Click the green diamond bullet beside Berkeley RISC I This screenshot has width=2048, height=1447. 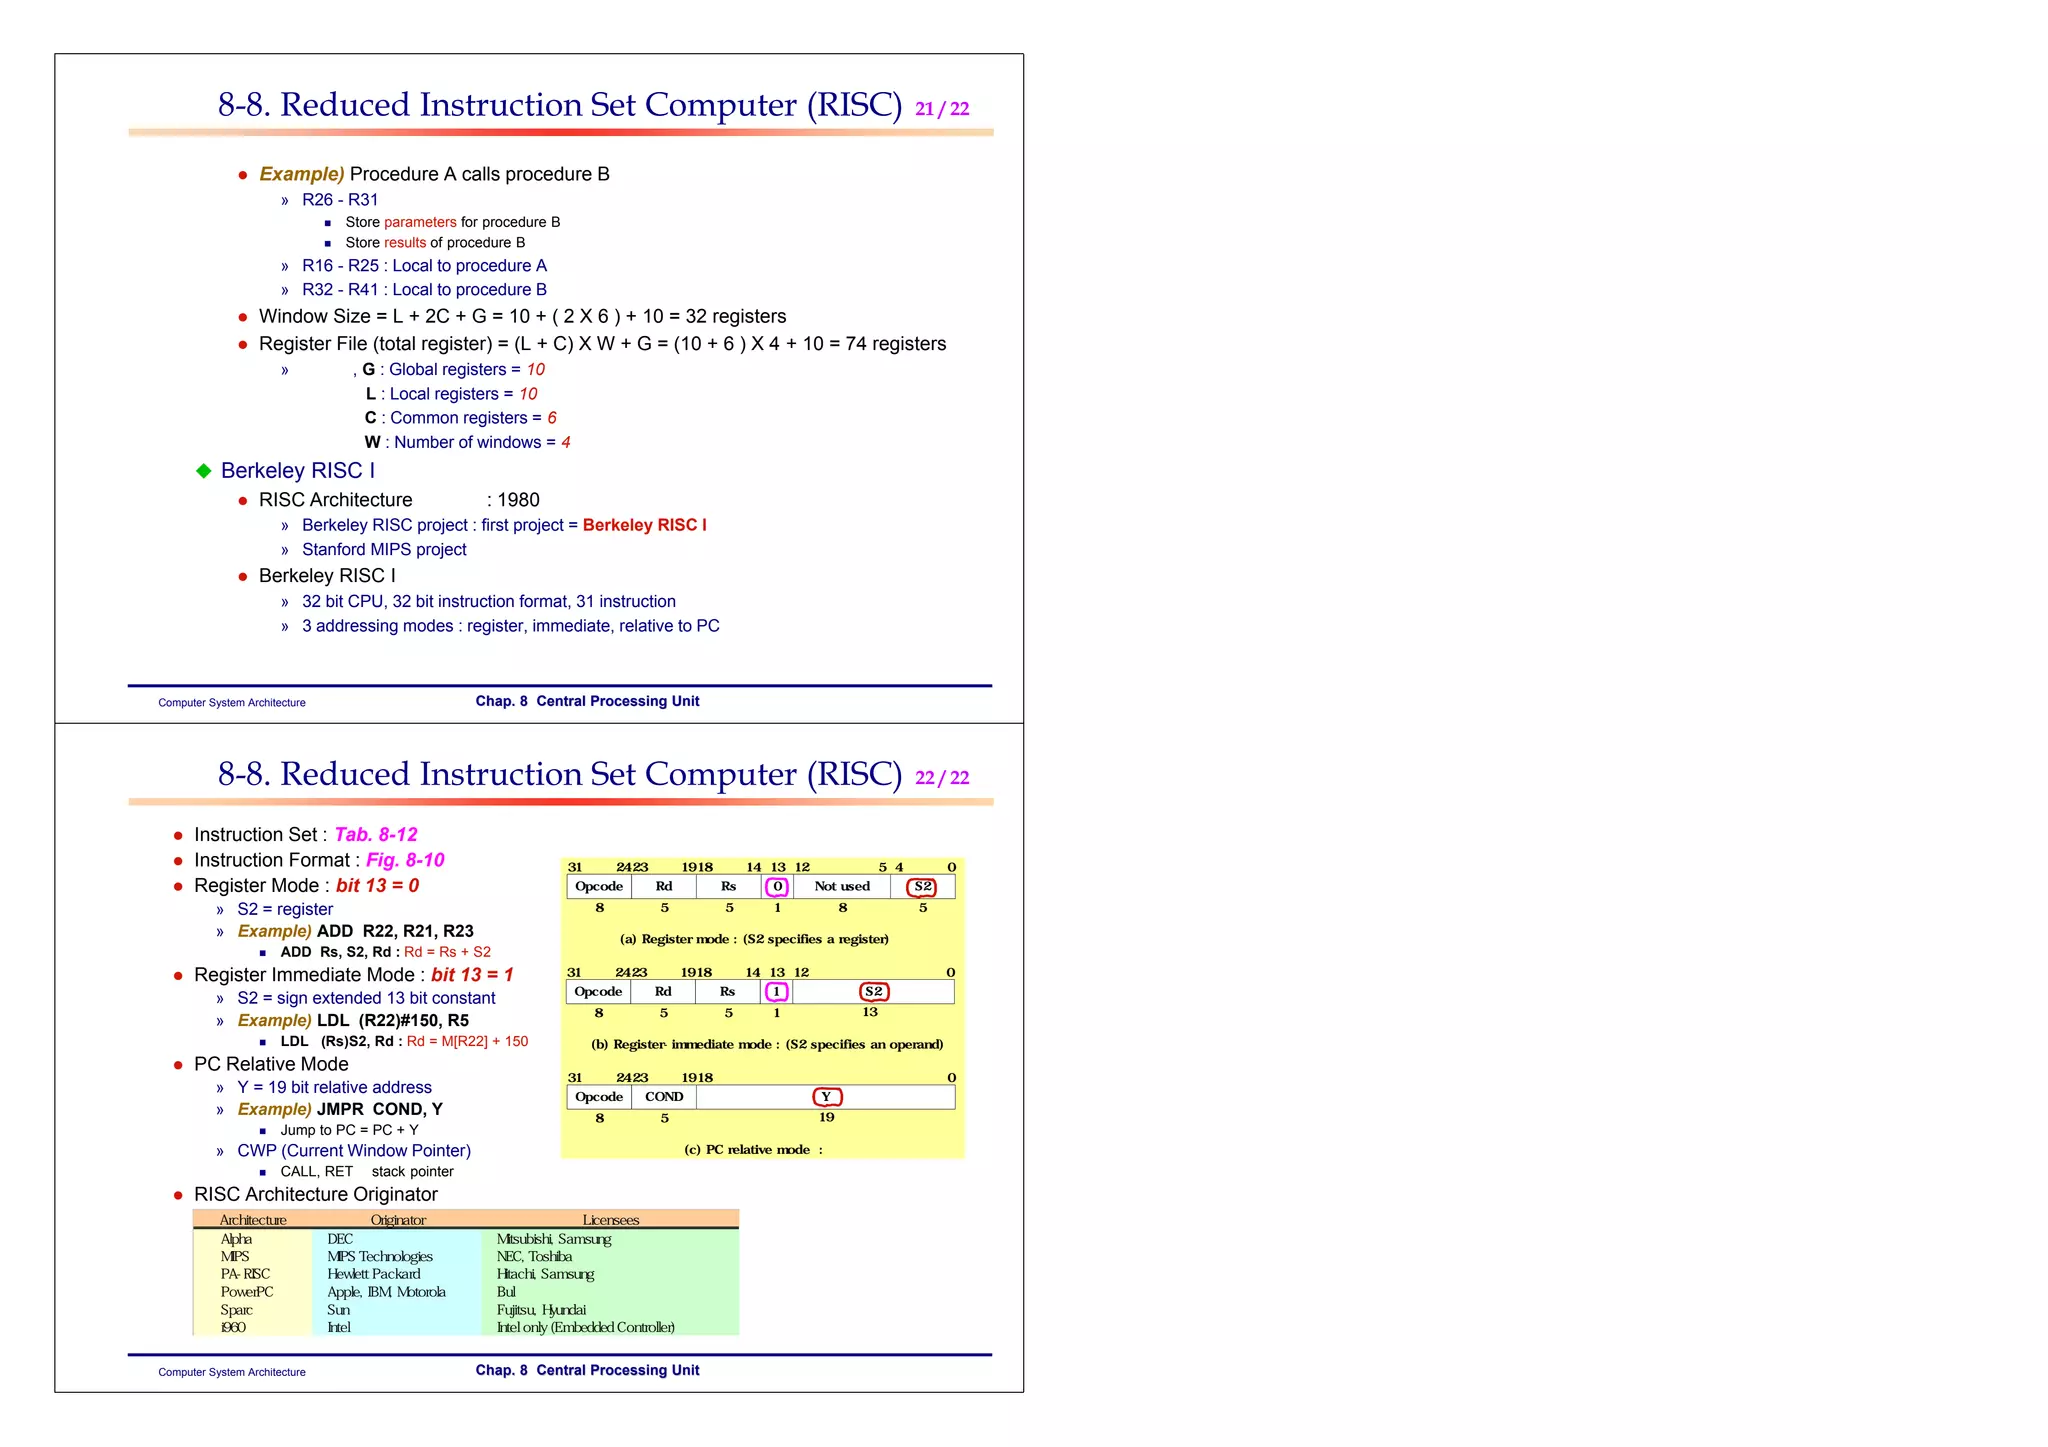point(204,471)
